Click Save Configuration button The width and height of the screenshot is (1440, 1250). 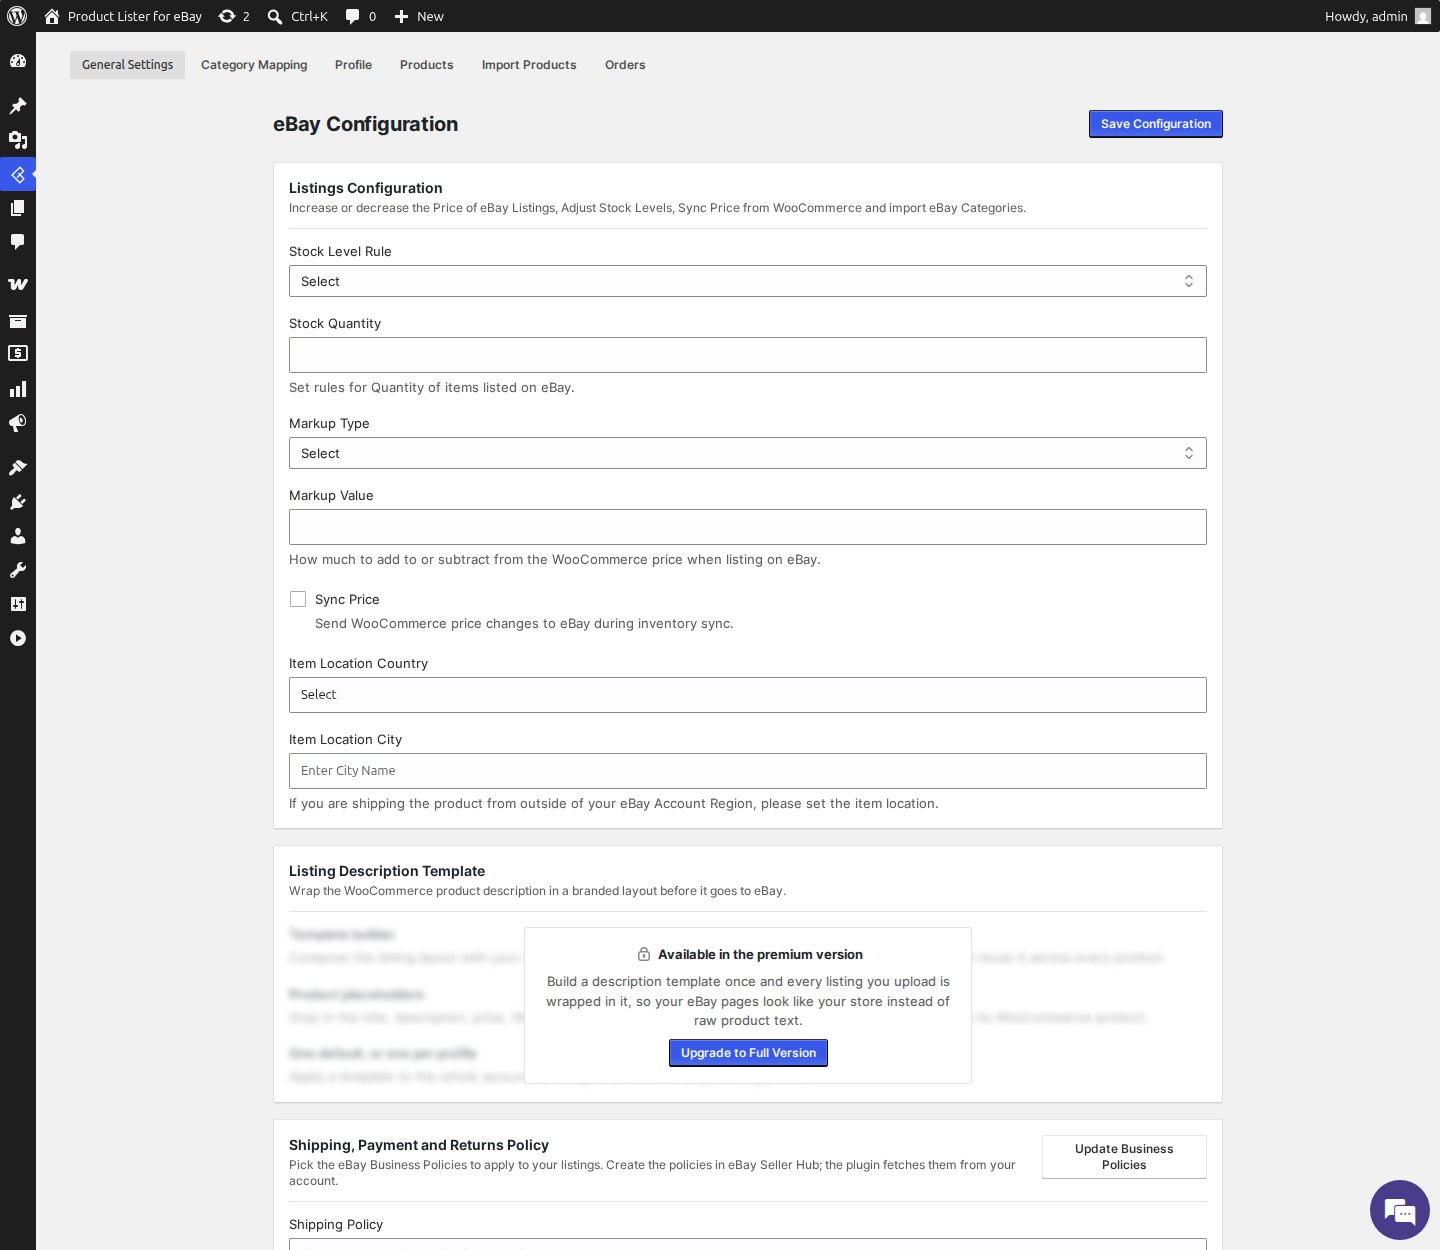1156,124
